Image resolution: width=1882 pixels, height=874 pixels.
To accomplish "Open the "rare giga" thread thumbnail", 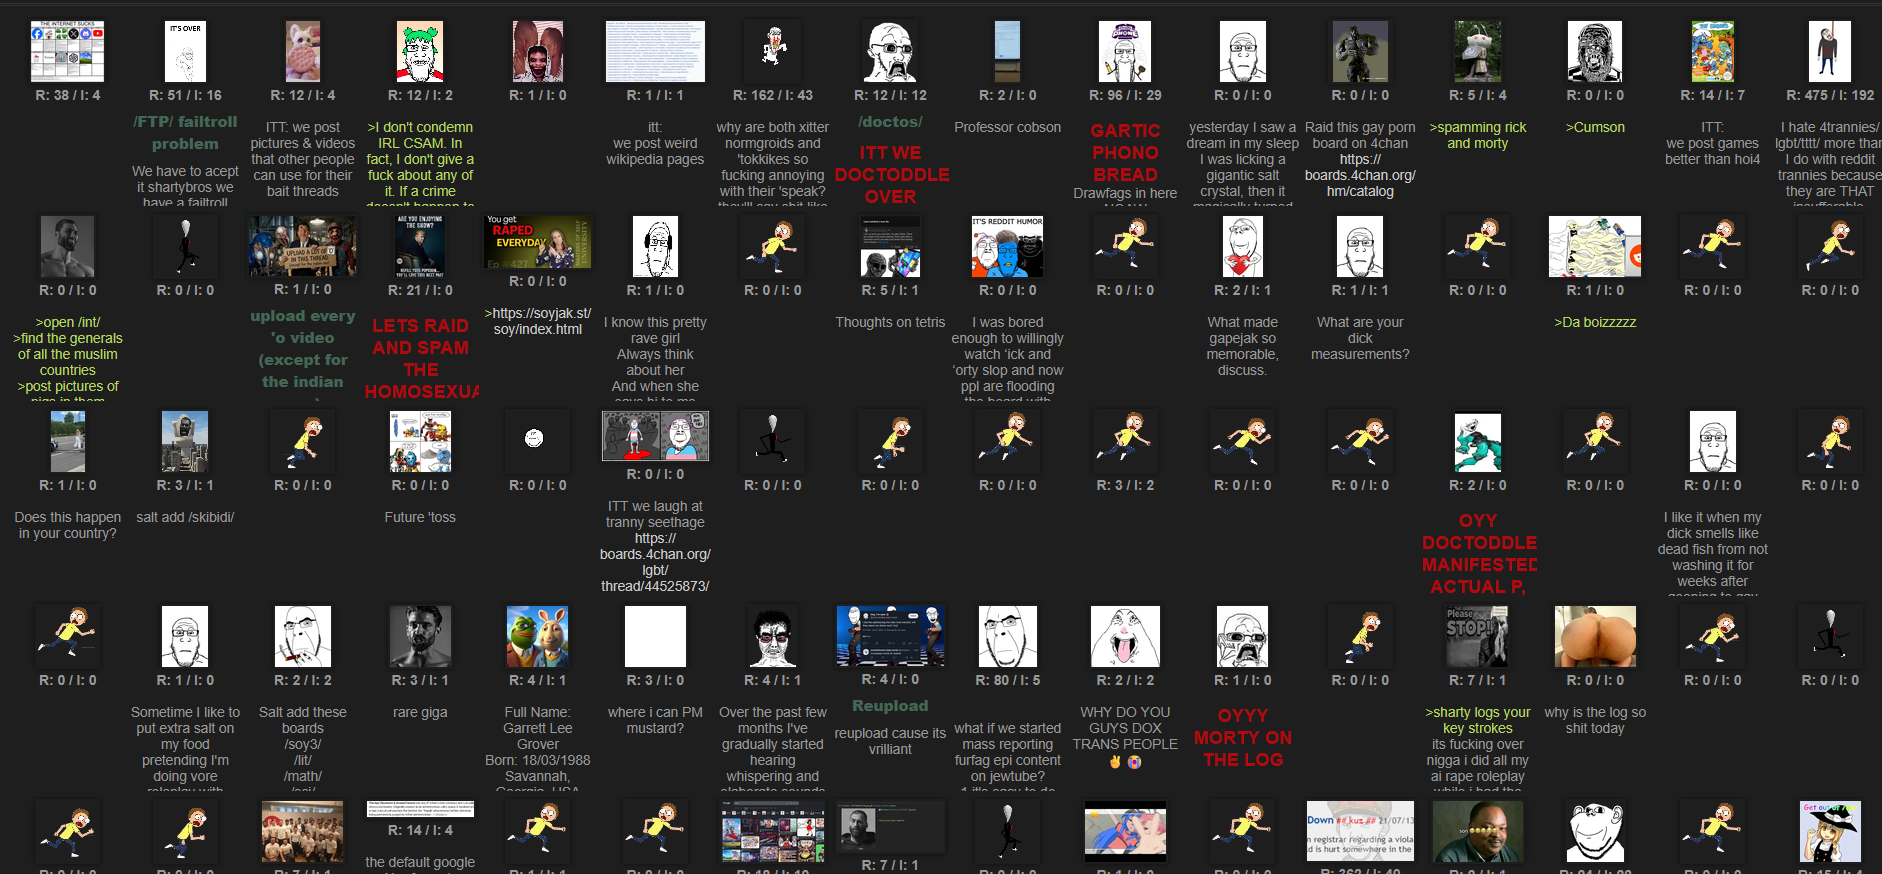I will click(x=420, y=636).
